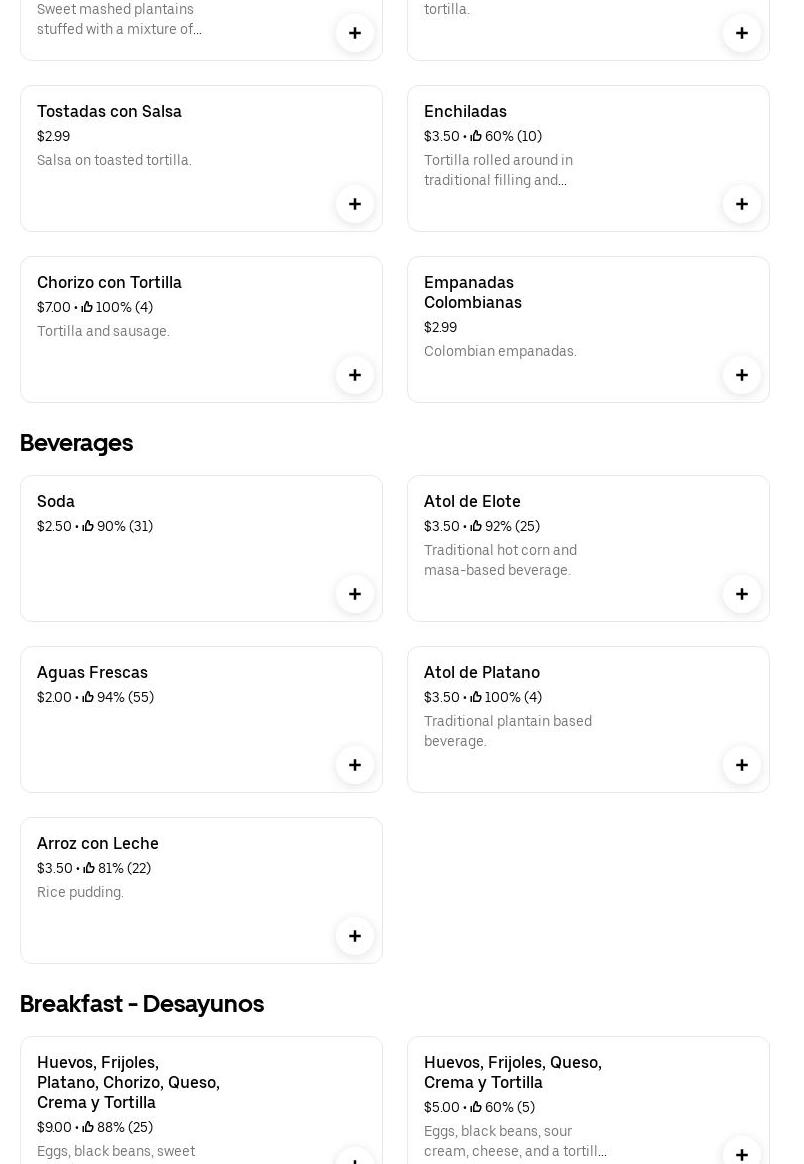Add a Soda to the order
This screenshot has height=1164, width=804.
[355, 594]
